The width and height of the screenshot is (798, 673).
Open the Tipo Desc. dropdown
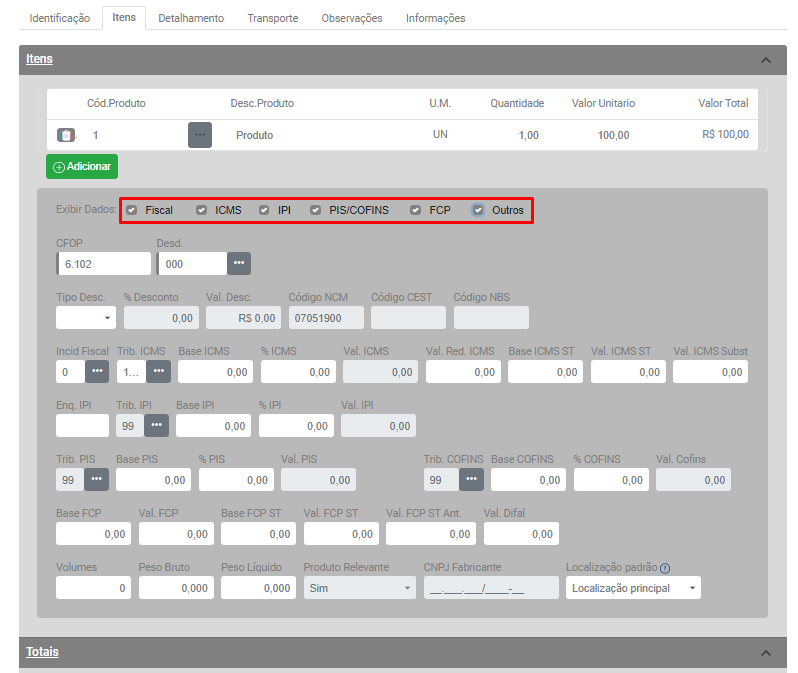(86, 318)
